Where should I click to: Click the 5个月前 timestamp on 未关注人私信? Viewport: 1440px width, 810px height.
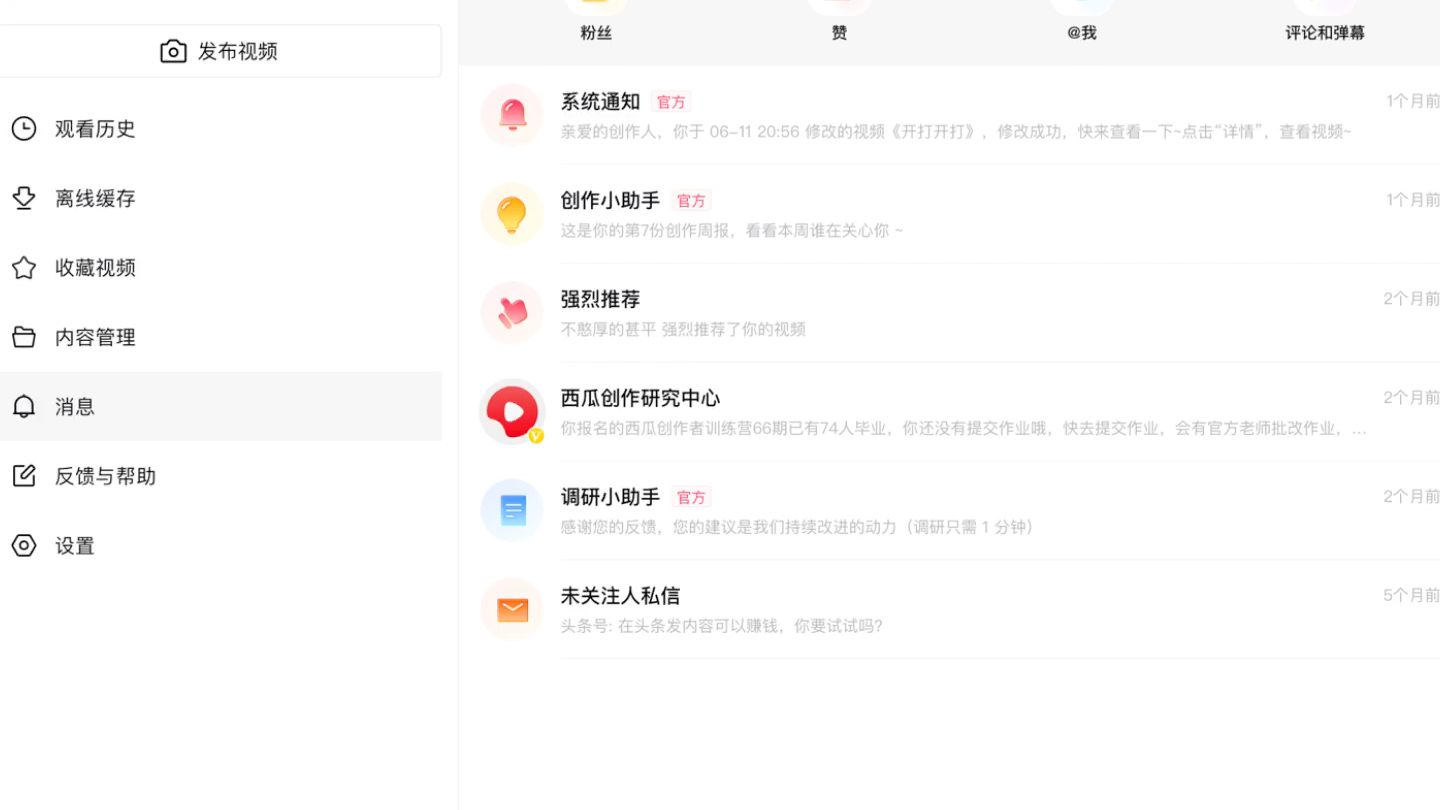click(1412, 596)
